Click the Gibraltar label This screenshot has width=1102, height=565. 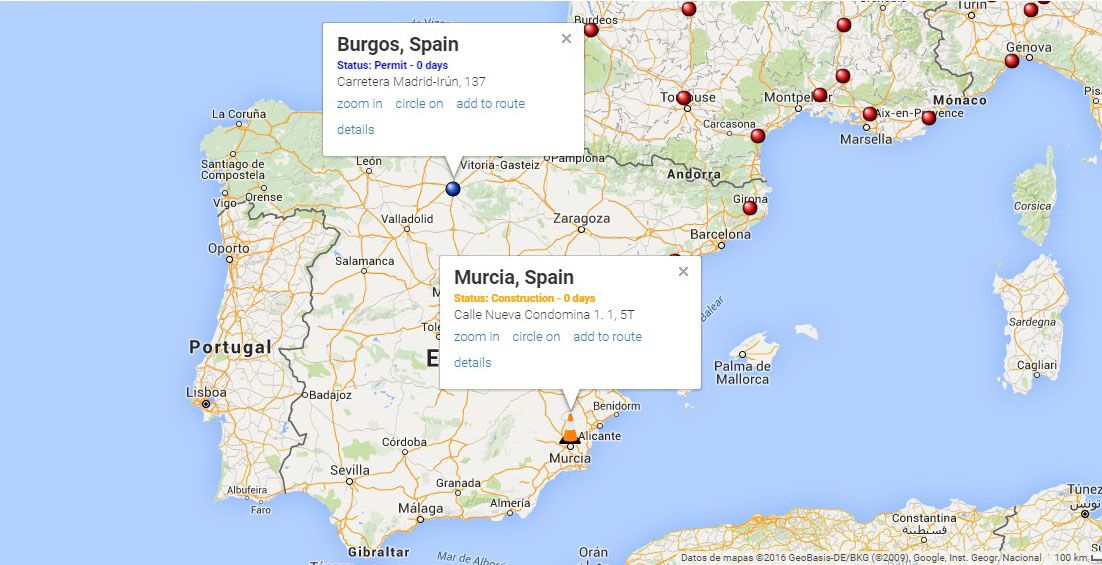tap(379, 552)
